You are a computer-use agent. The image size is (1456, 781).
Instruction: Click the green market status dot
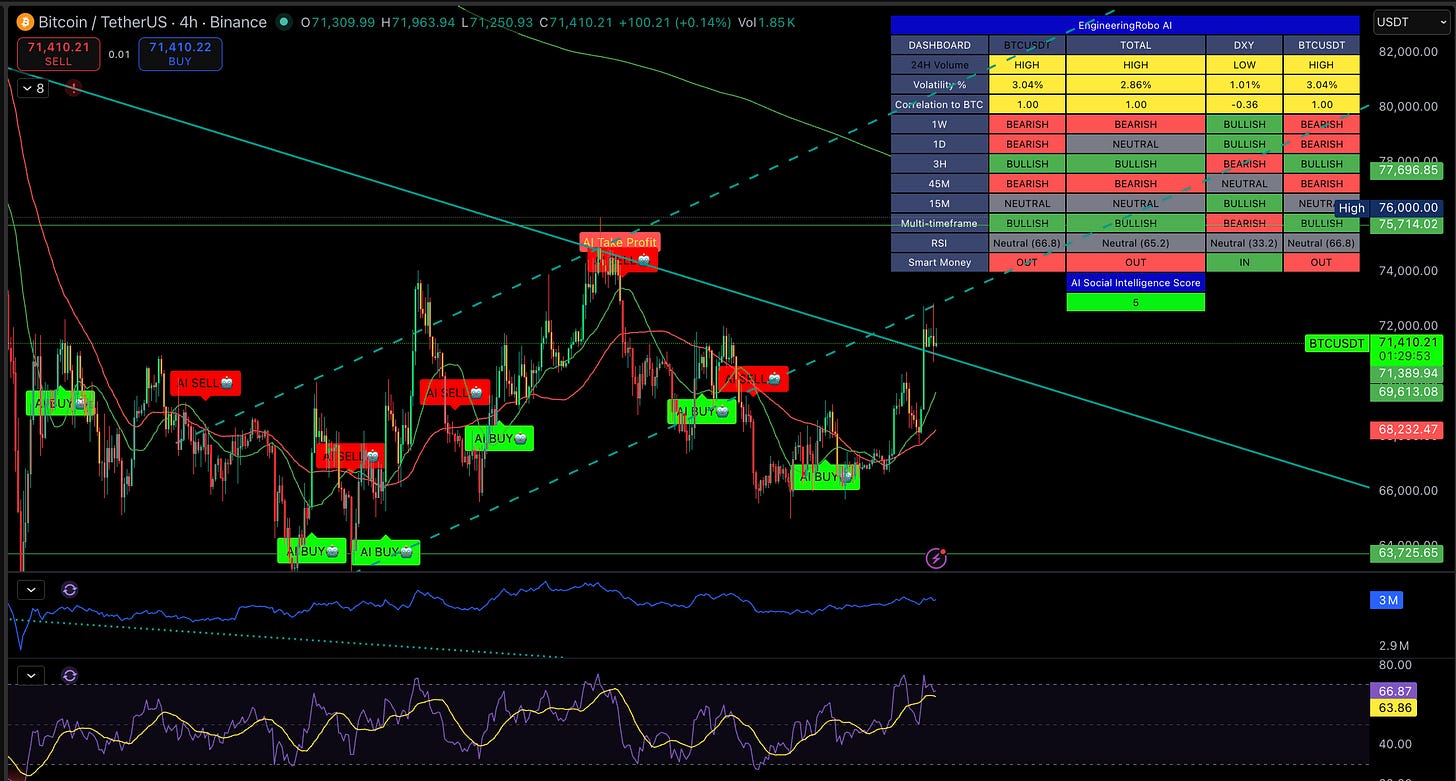tap(284, 22)
